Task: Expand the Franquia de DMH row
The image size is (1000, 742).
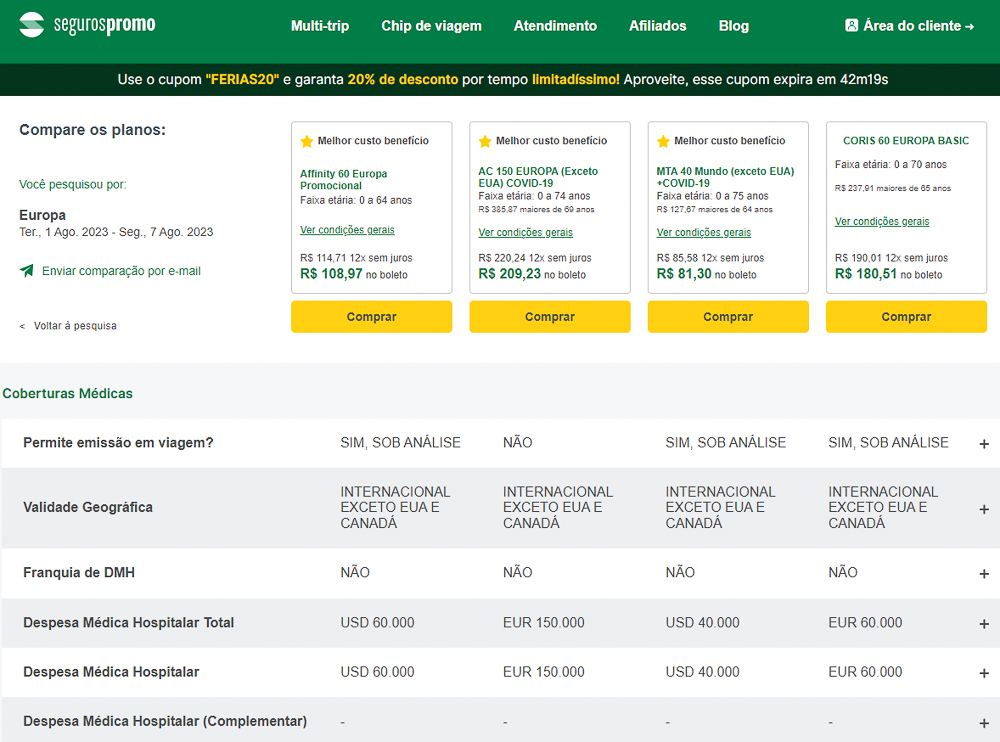Action: pyautogui.click(x=984, y=574)
